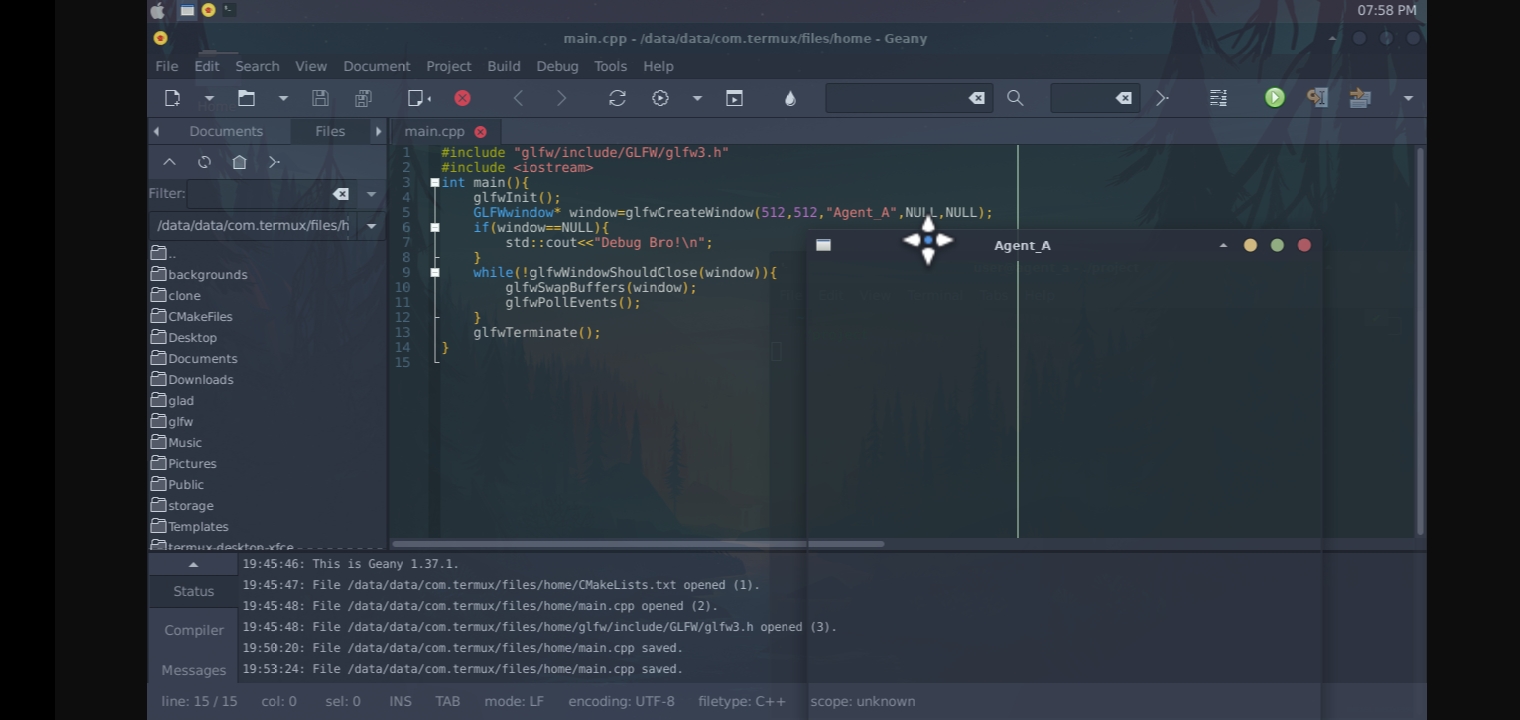The height and width of the screenshot is (720, 1520).
Task: Open the dropdown next to the Open icon
Action: pos(282,97)
